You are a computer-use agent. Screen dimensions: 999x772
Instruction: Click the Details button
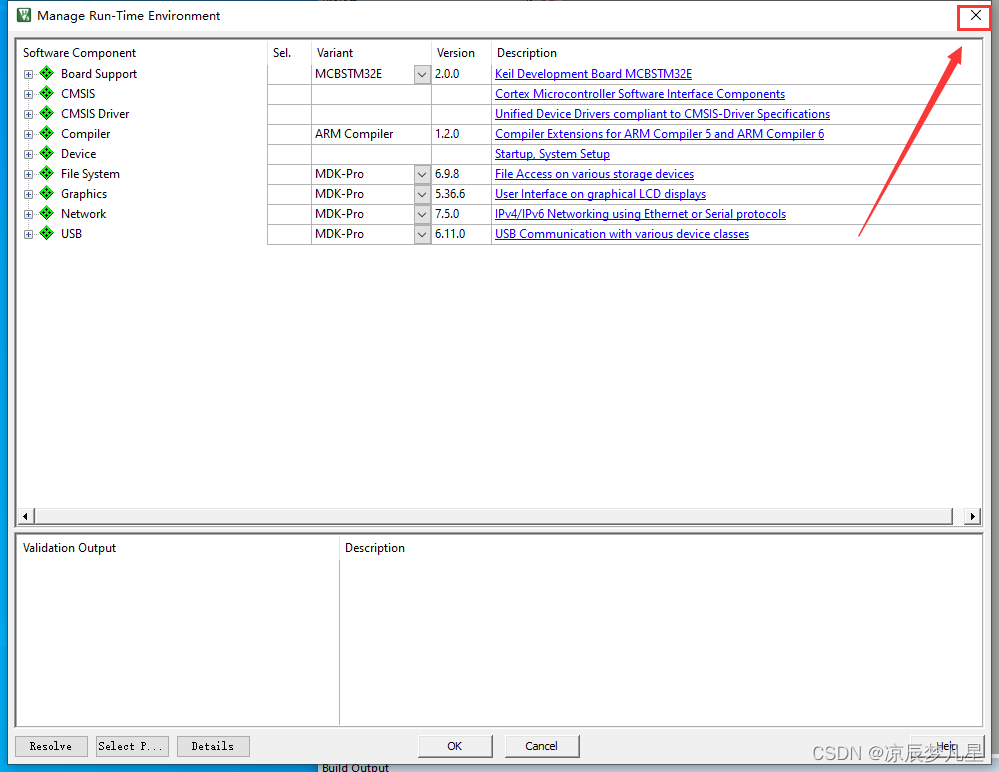213,746
